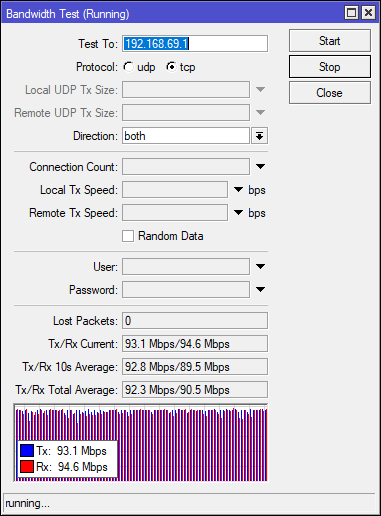This screenshot has width=381, height=516.
Task: Click the Tx/Rx bandwidth graph
Action: coord(141,443)
